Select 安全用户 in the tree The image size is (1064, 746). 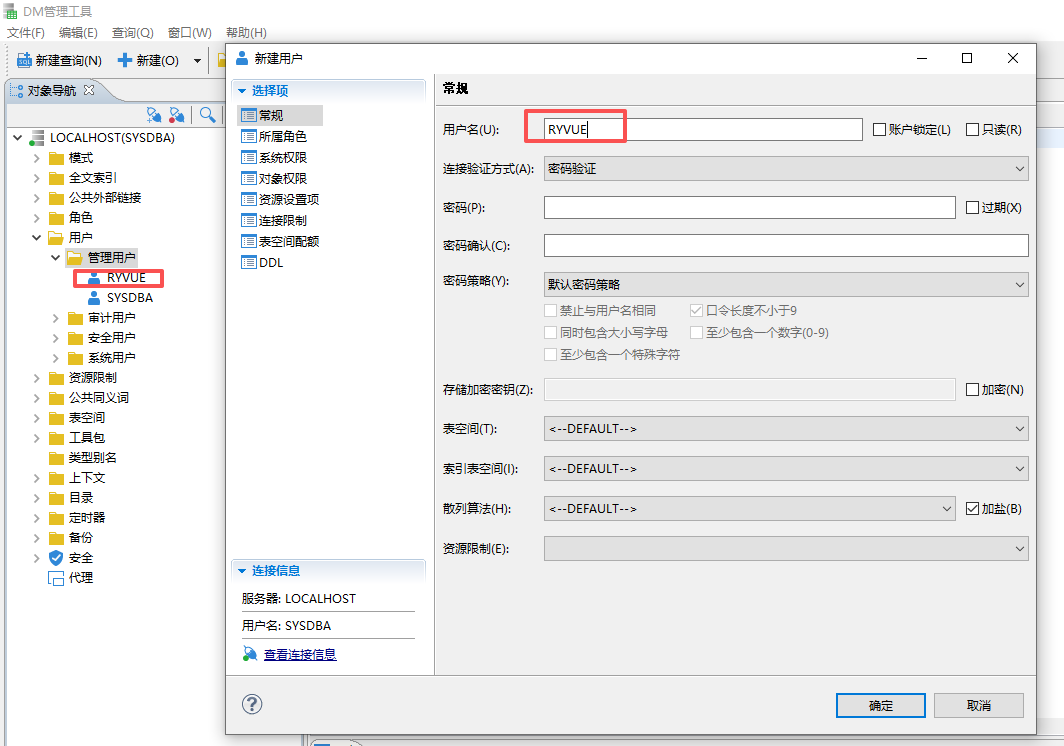pos(111,338)
